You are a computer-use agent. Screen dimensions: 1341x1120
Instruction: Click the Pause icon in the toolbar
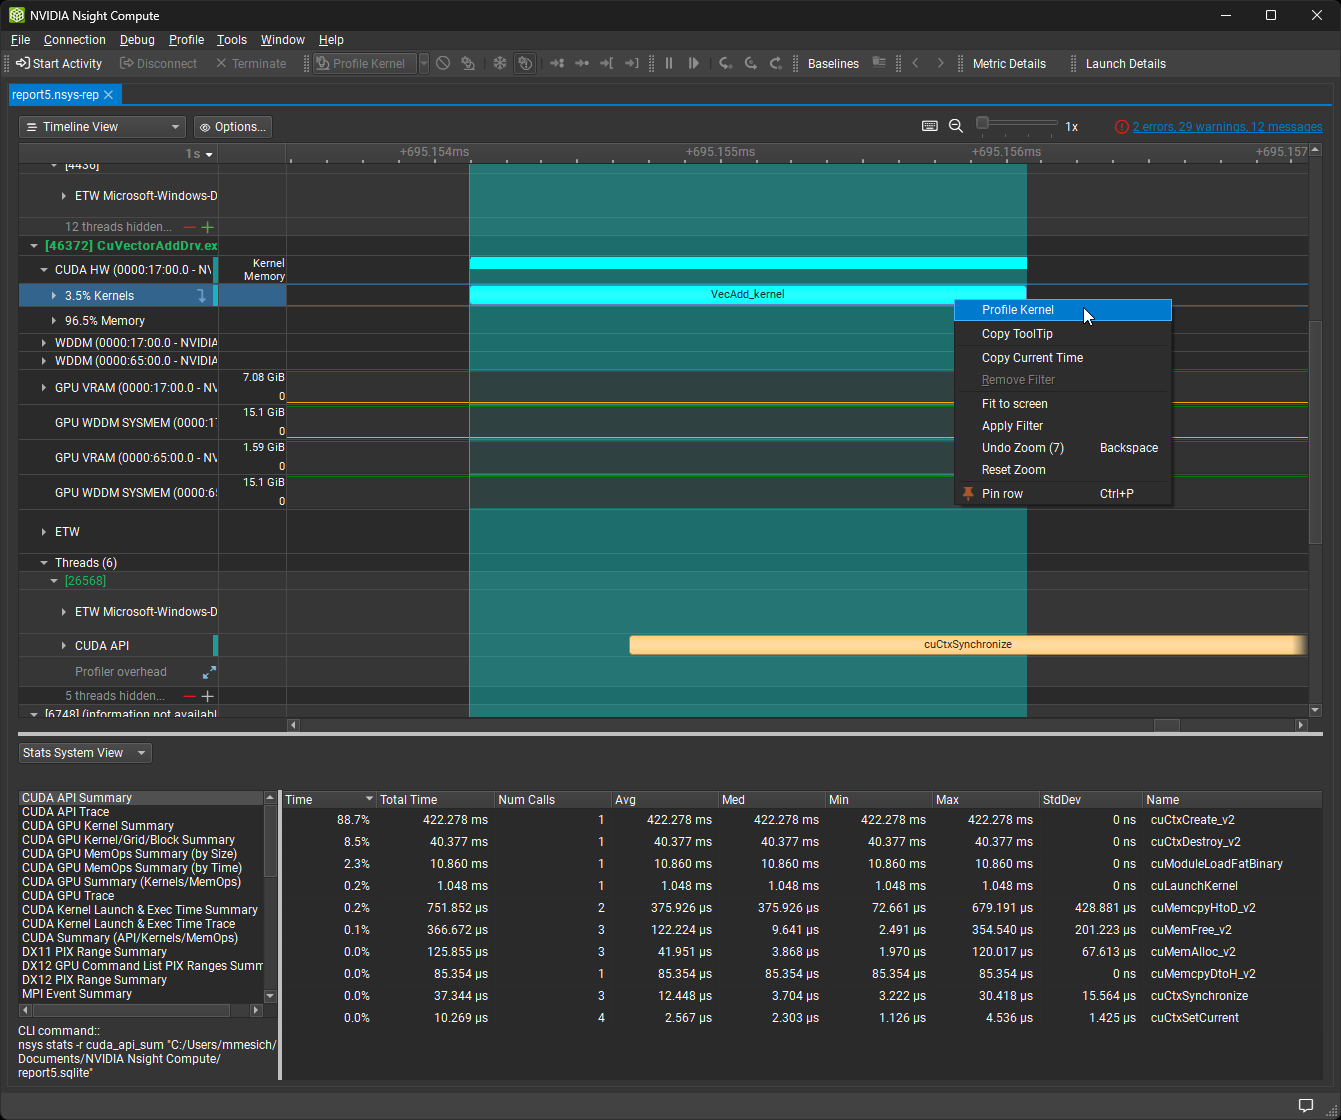[x=668, y=63]
